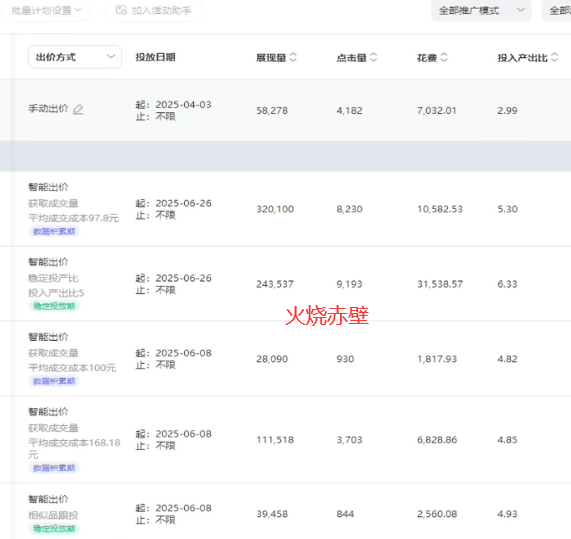Click the cost value 10,582.53
Image resolution: width=571 pixels, height=539 pixels.
(x=440, y=209)
